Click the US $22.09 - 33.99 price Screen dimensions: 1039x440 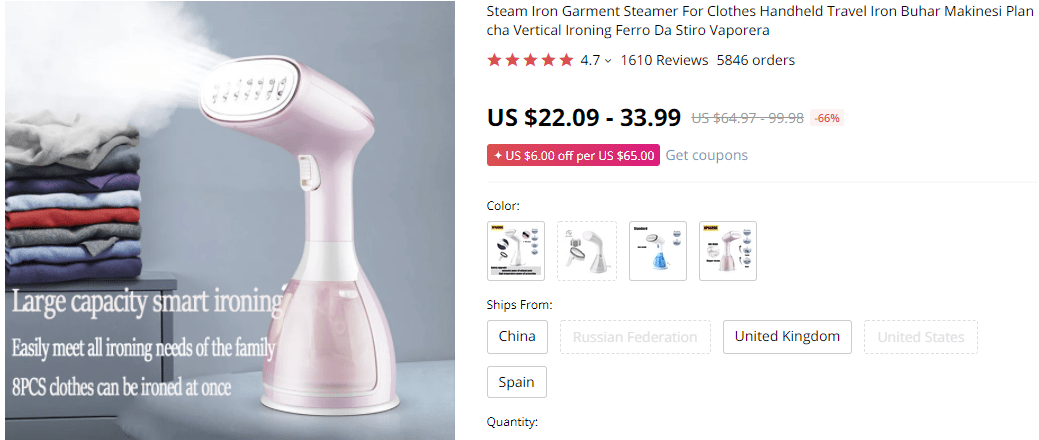584,117
